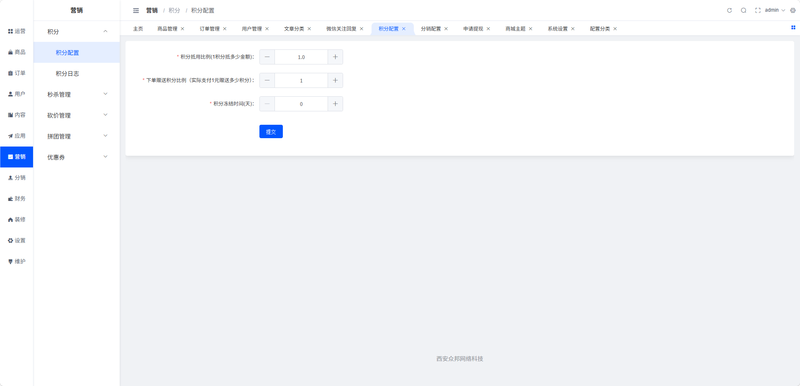Screen dimensions: 800x386
Task: Switch to the 商品管理 tab
Action: click(167, 29)
